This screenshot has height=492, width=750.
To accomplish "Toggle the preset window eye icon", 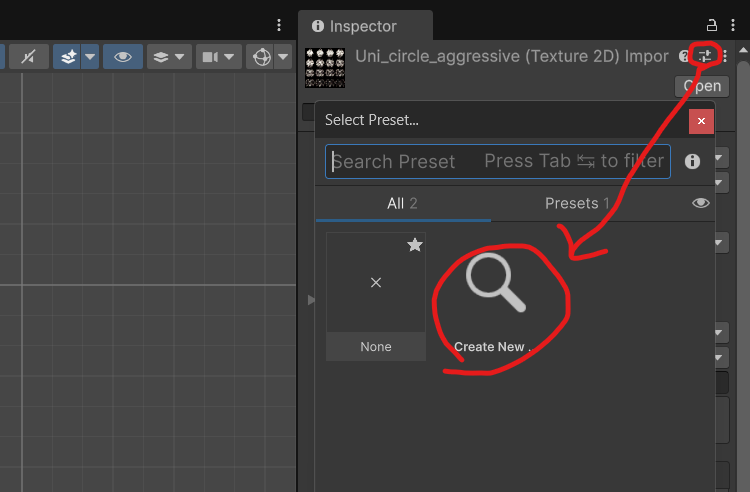I will click(x=701, y=203).
